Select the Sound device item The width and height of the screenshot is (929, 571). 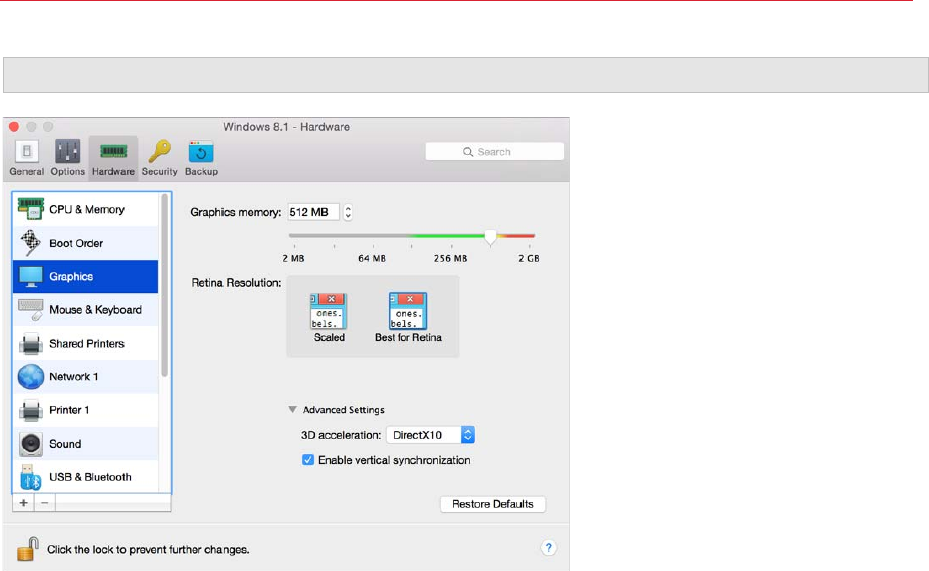pos(85,444)
